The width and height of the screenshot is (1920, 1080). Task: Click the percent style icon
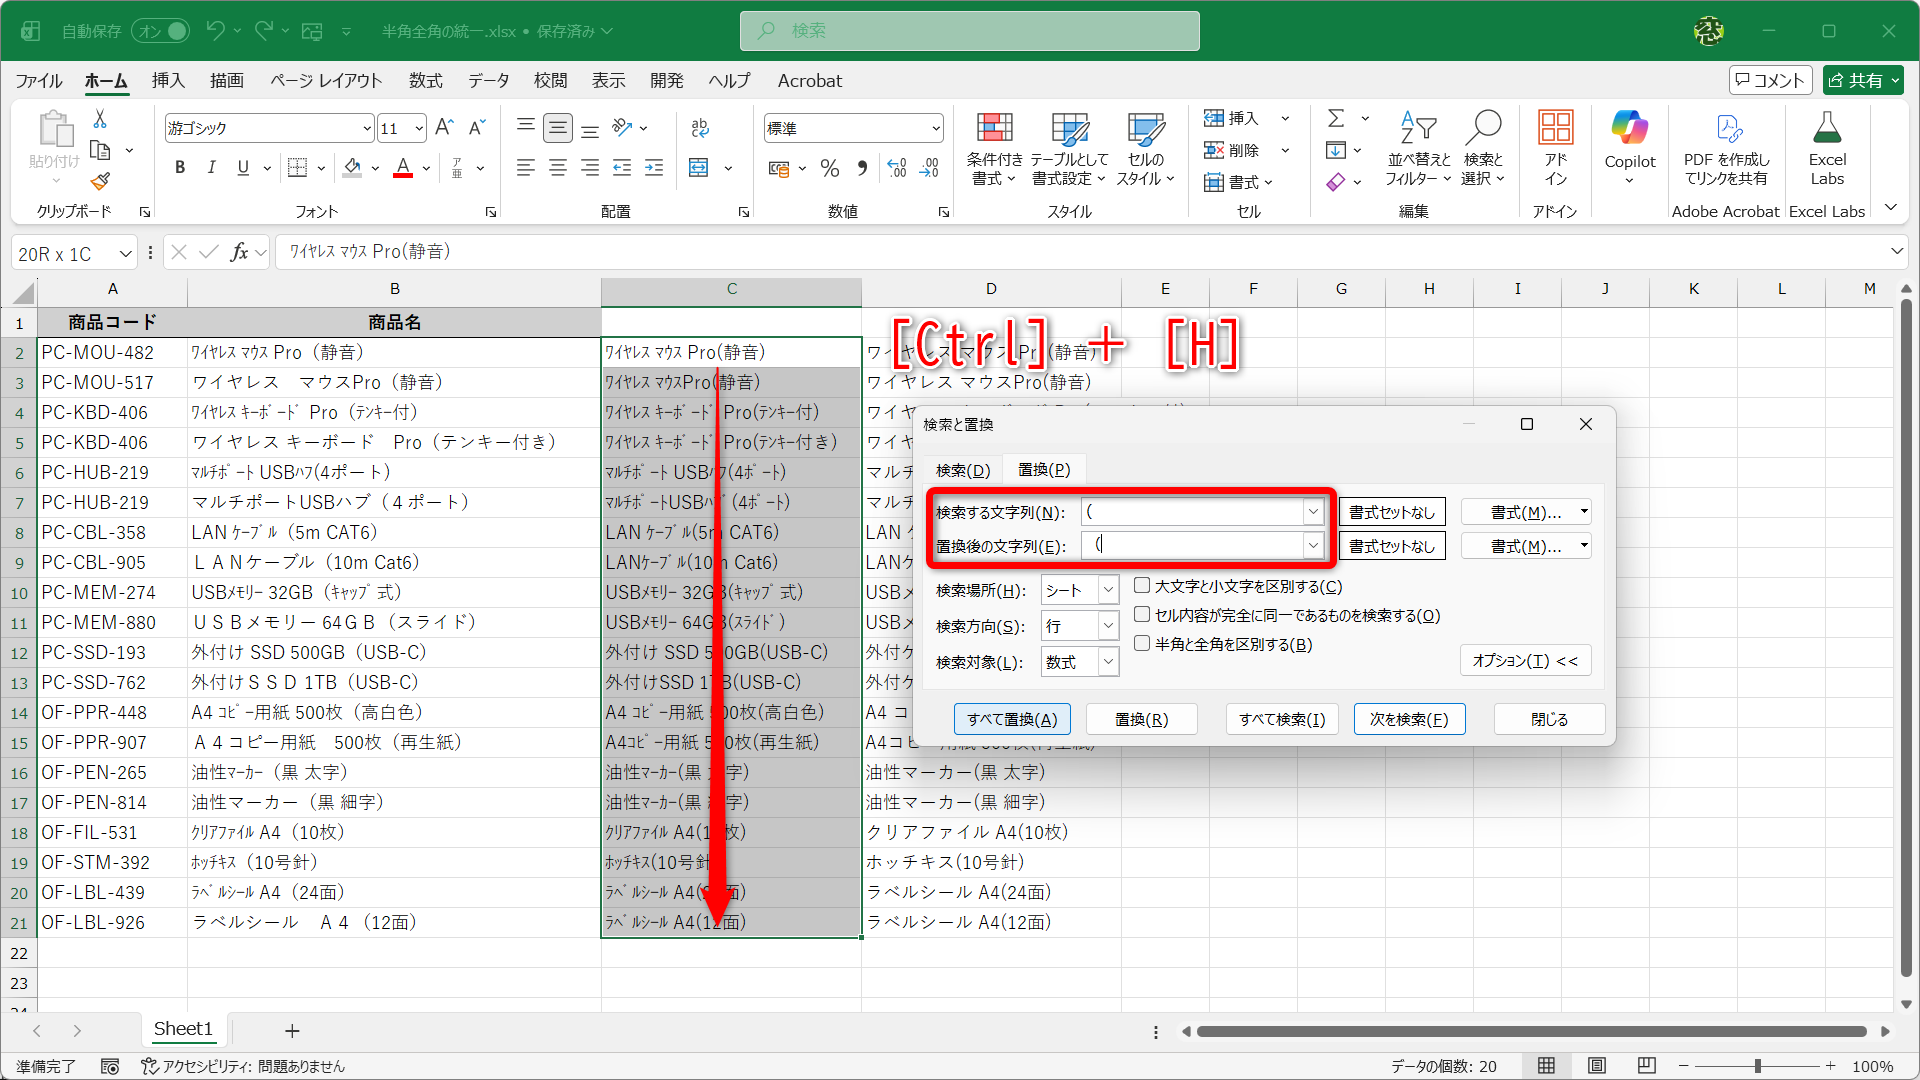[x=829, y=168]
